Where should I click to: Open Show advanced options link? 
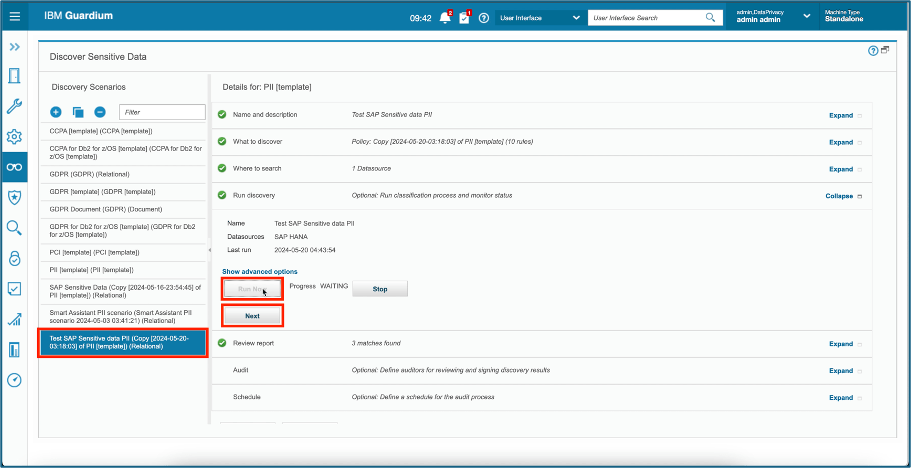coord(259,271)
